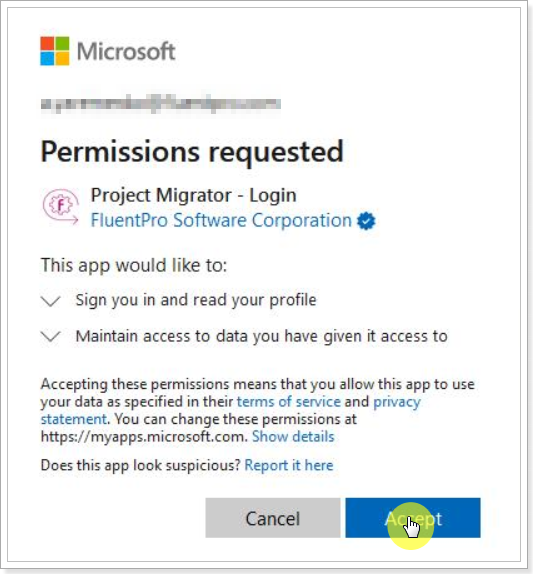Viewport: 533px width, 574px height.
Task: Open the terms of service link
Action: coord(289,402)
